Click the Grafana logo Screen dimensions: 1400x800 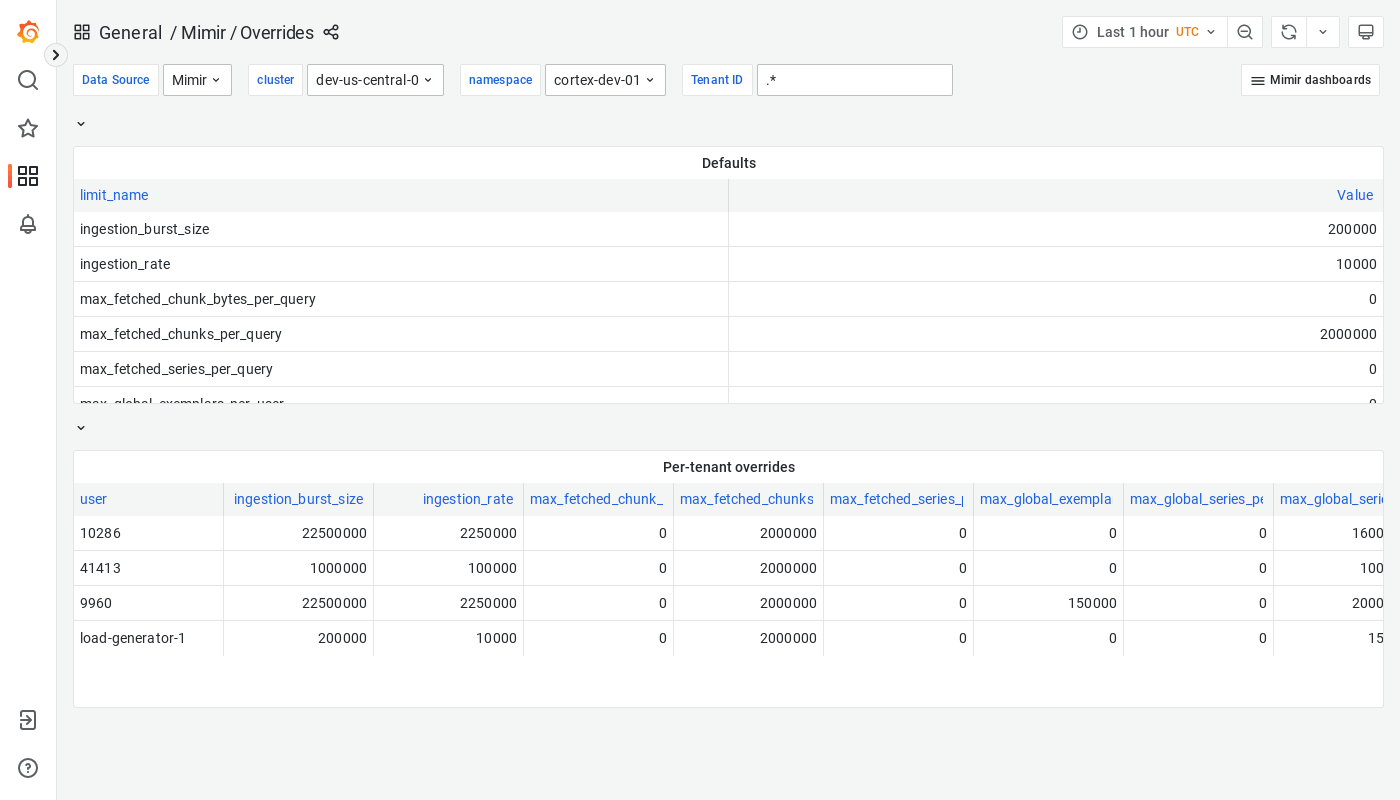tap(28, 32)
